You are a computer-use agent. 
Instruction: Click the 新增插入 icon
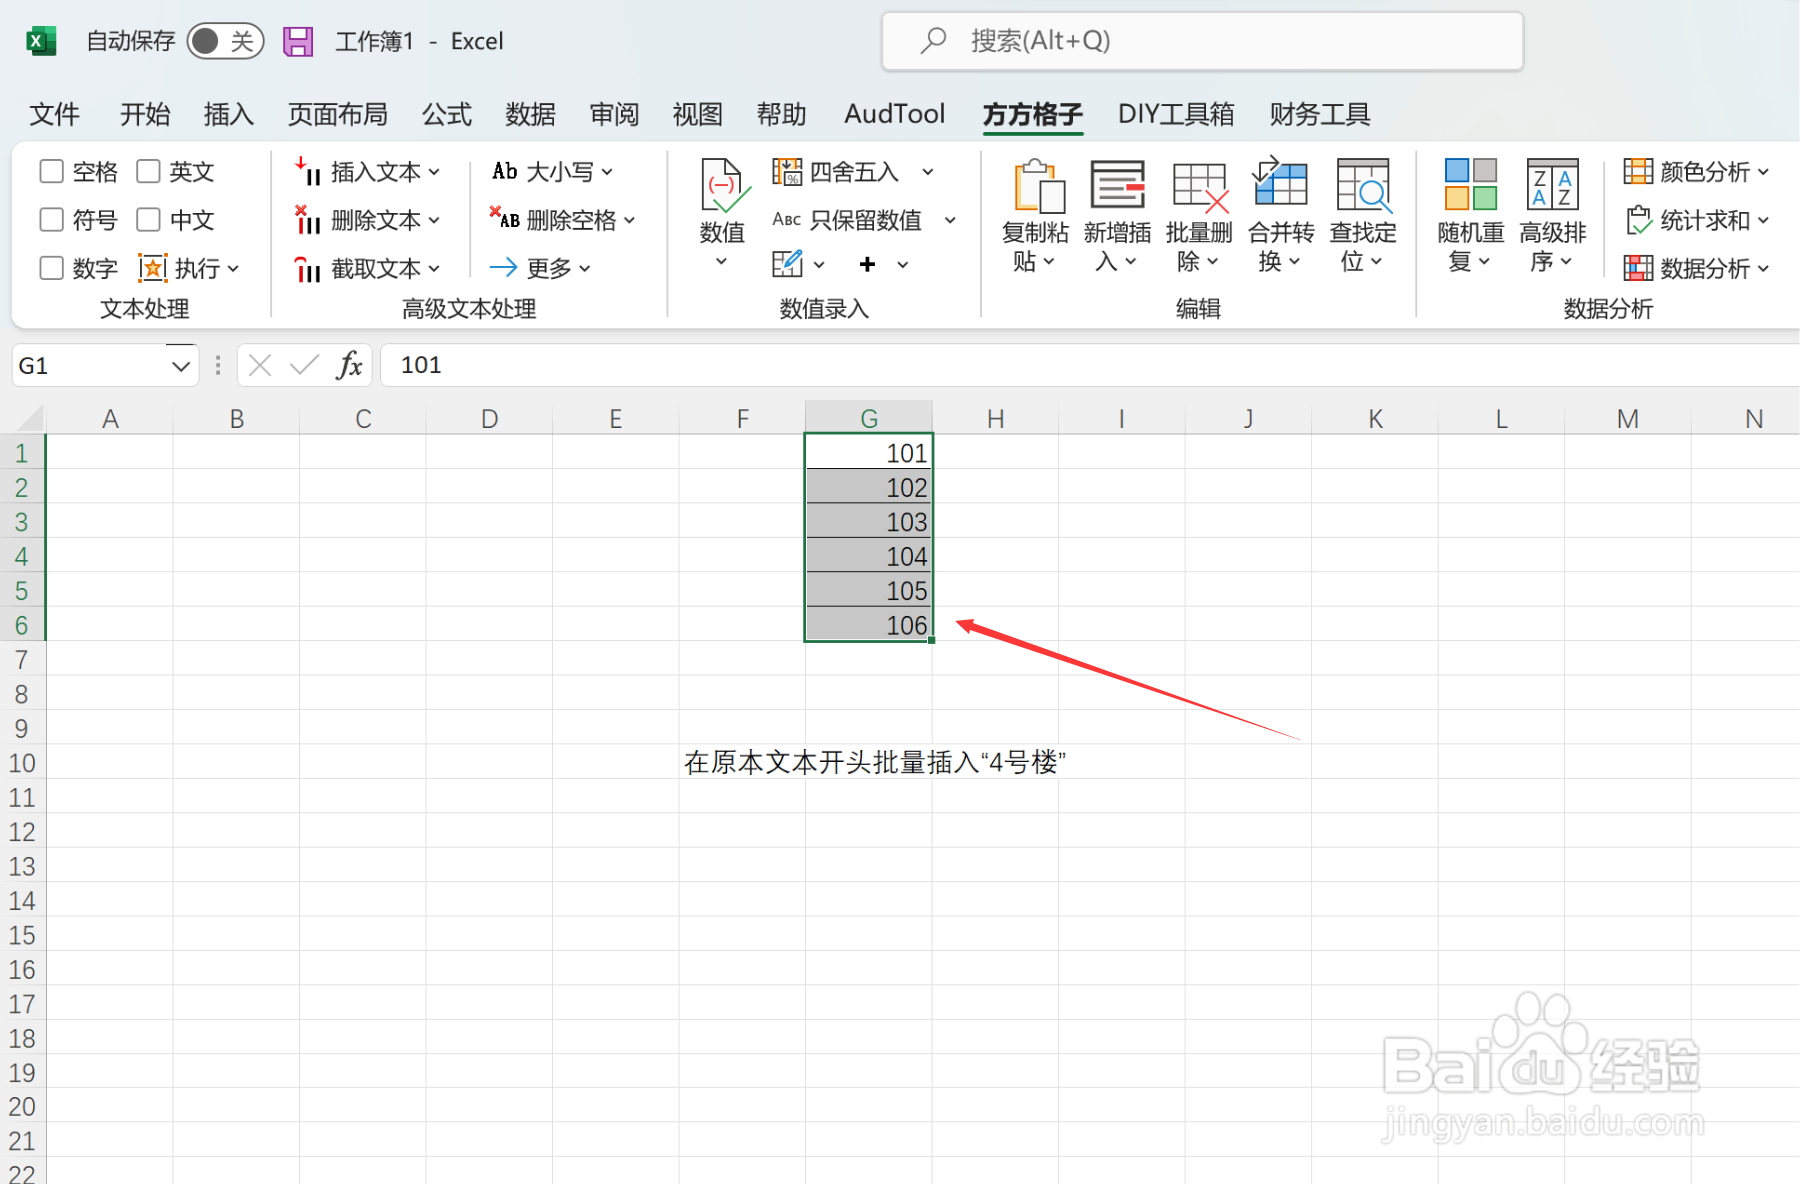pos(1117,187)
